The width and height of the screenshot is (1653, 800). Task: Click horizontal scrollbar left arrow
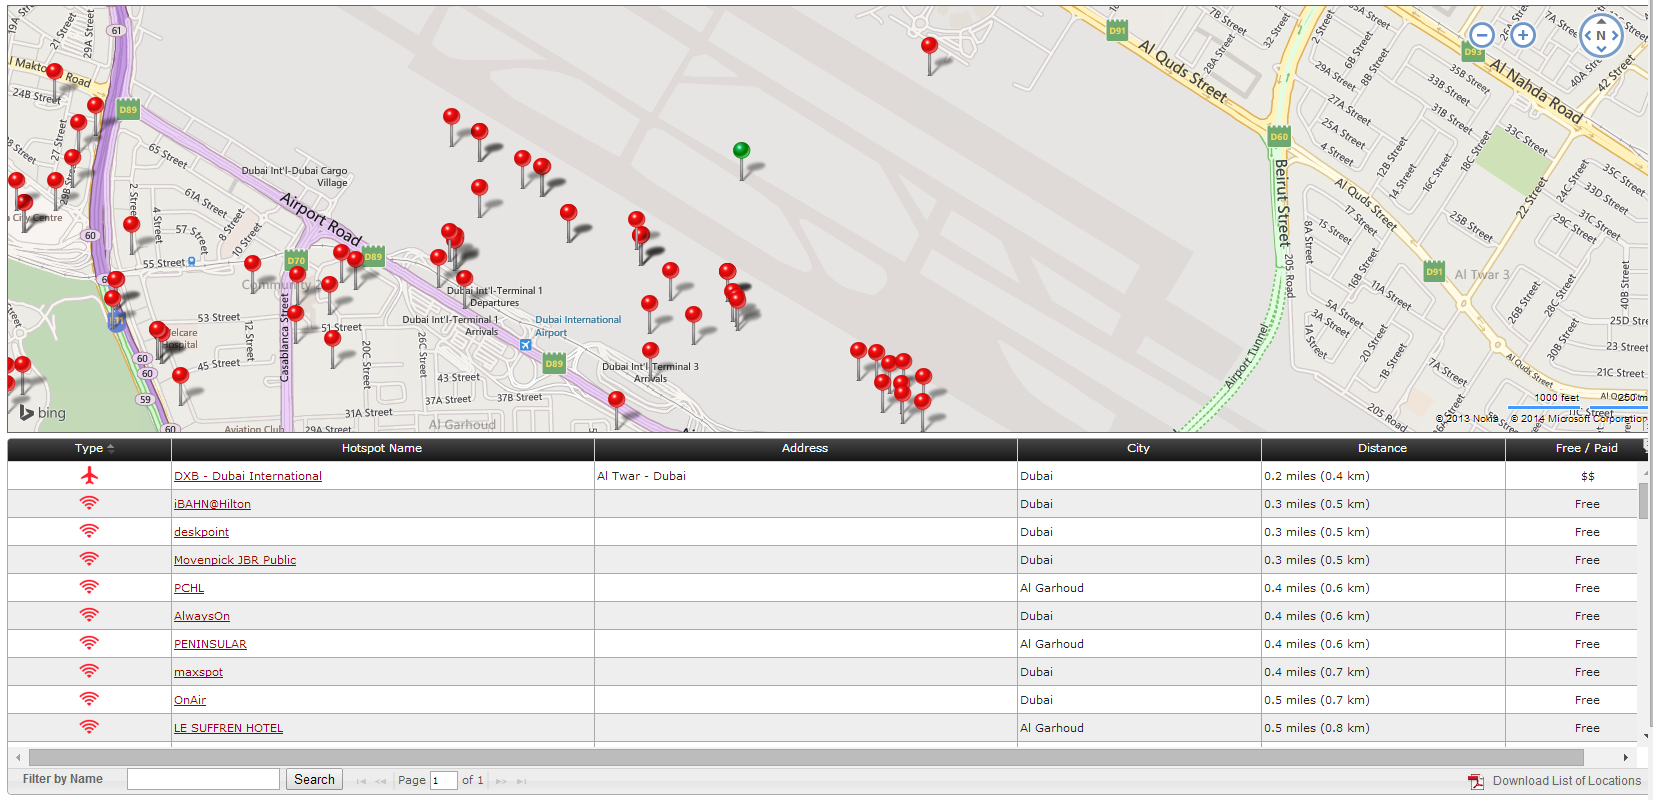pos(17,757)
